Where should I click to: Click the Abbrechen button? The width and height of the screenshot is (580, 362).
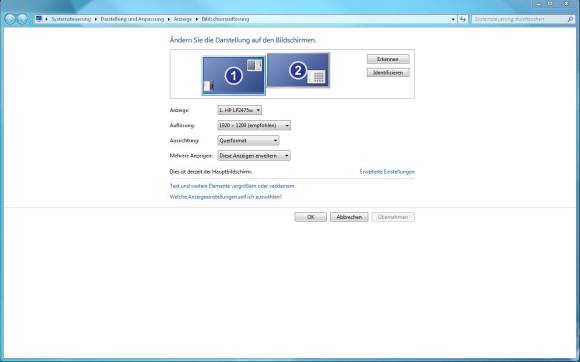tap(349, 217)
